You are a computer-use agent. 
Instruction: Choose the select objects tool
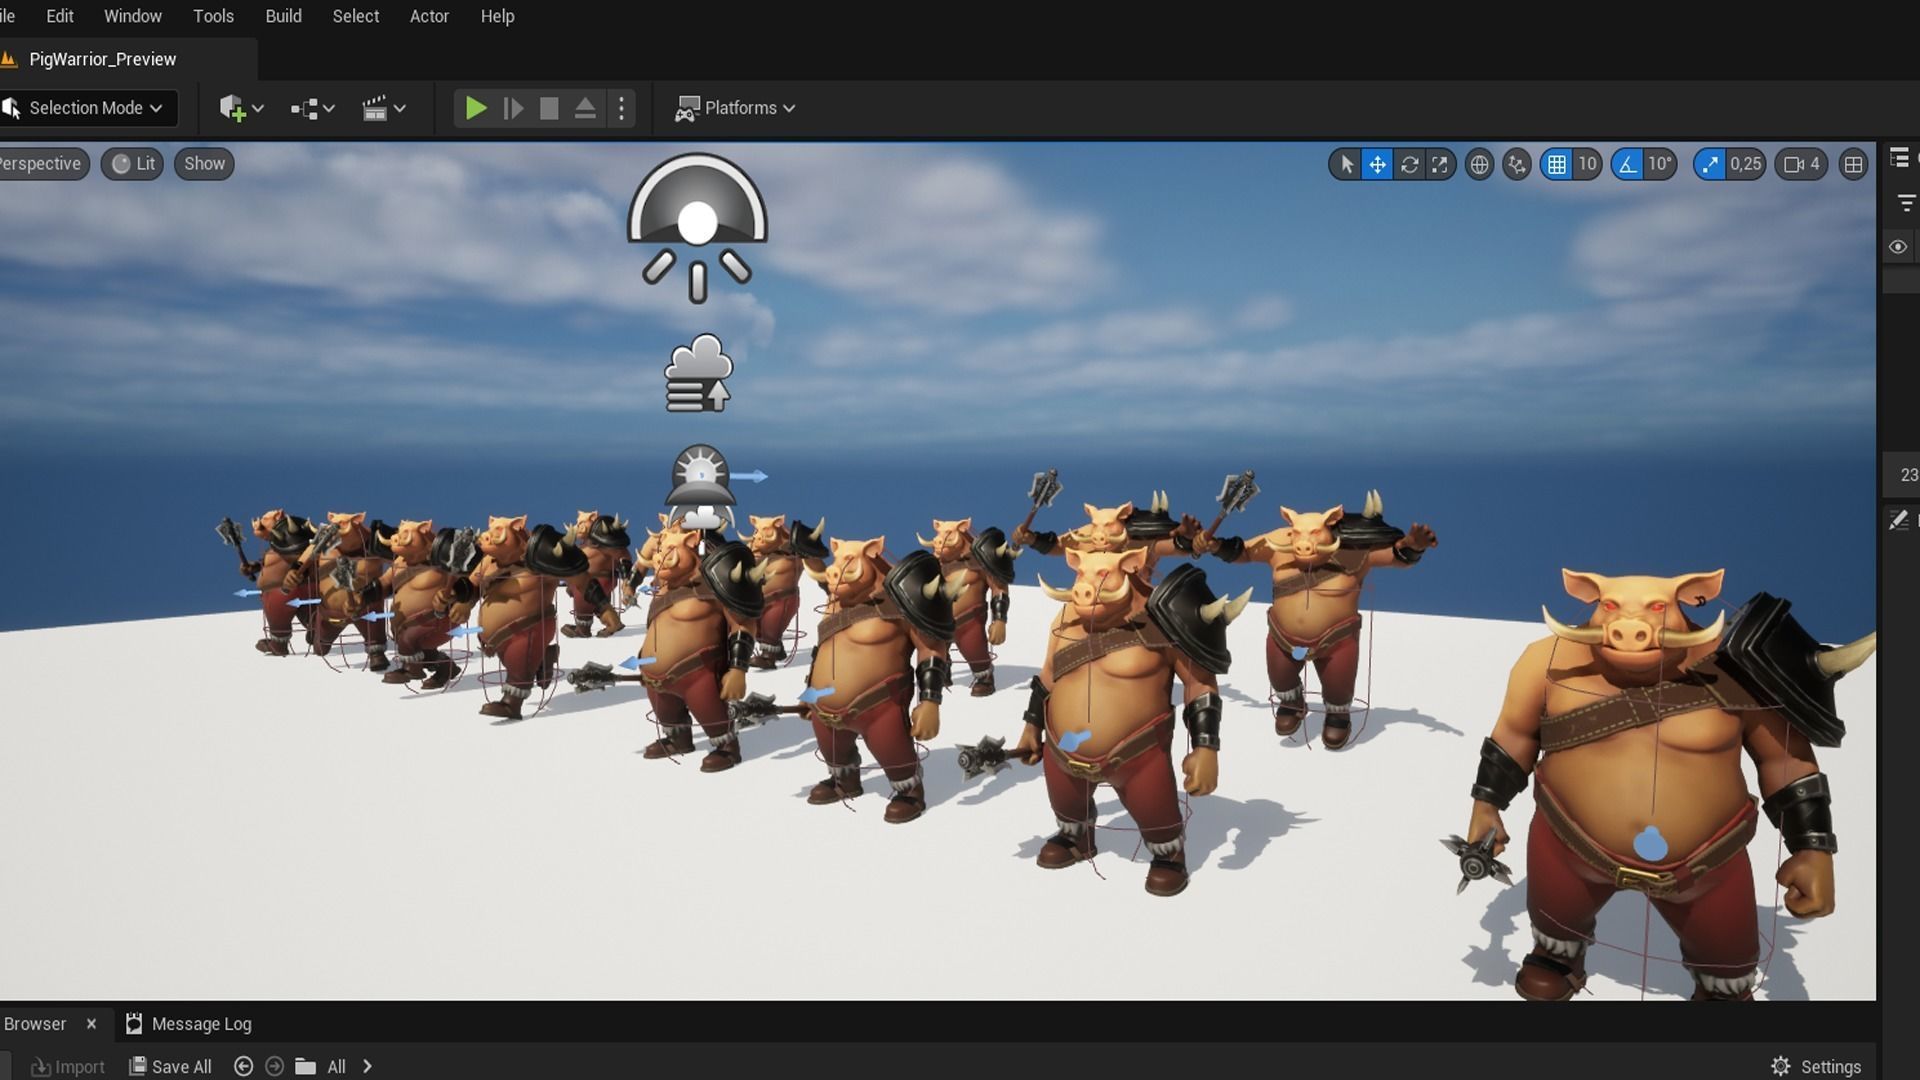tap(1346, 165)
